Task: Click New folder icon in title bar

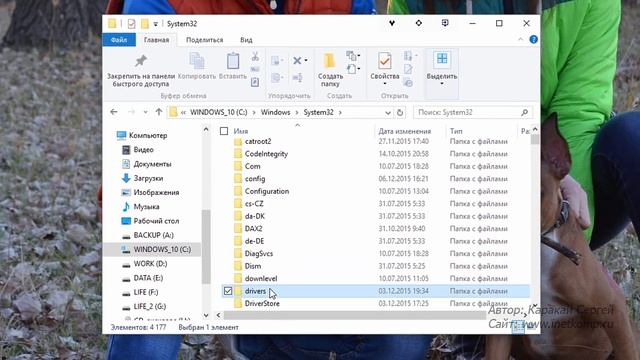Action: 144,24
